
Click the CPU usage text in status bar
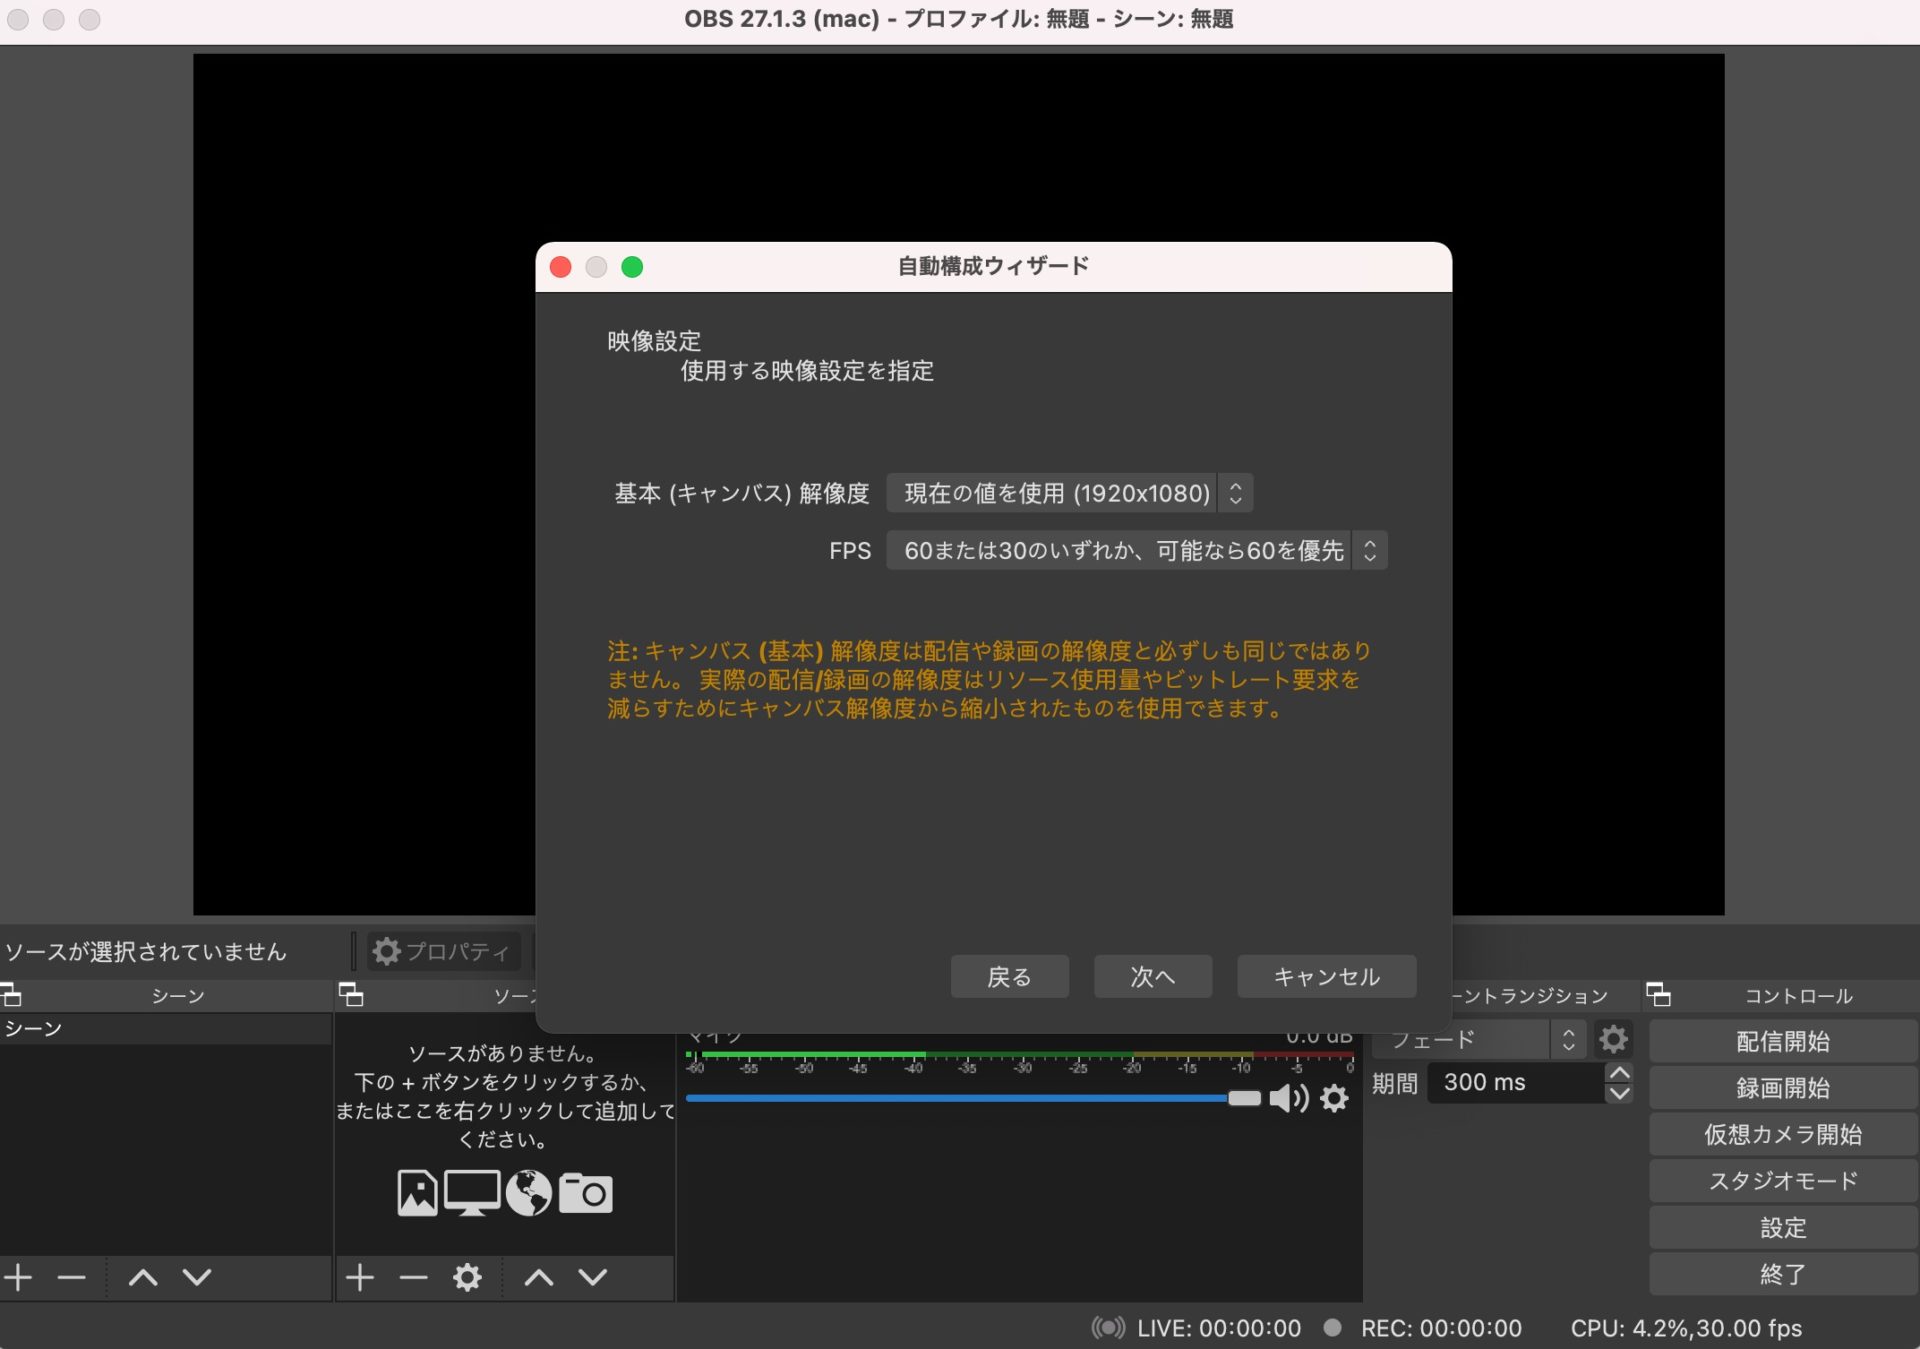(x=1686, y=1328)
